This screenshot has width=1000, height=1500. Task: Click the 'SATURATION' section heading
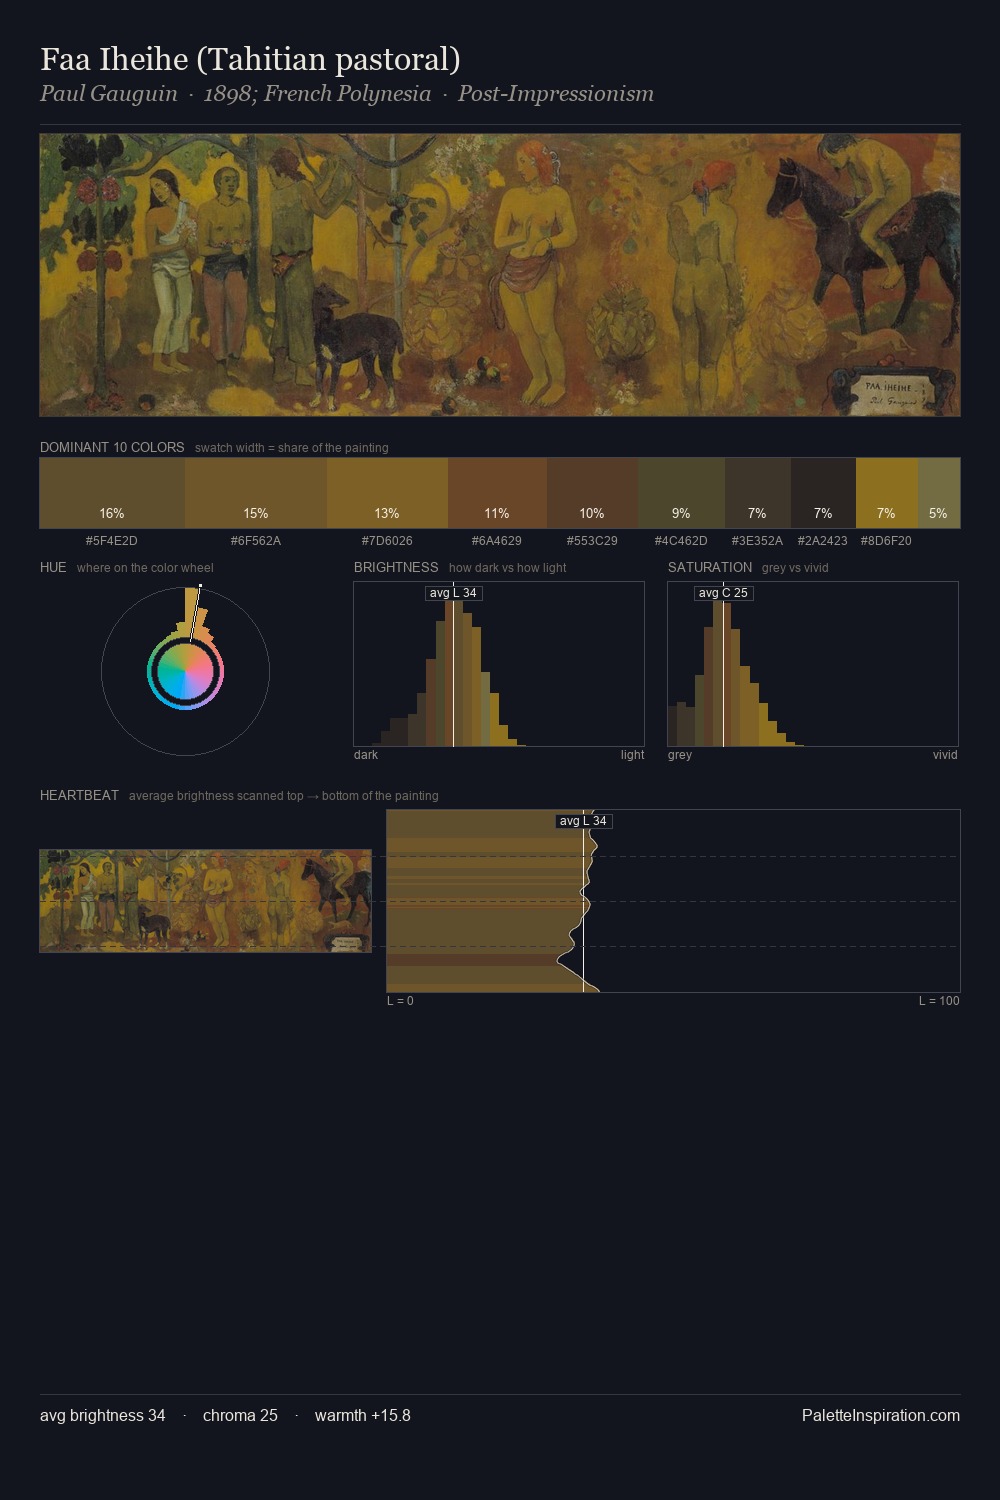point(710,567)
